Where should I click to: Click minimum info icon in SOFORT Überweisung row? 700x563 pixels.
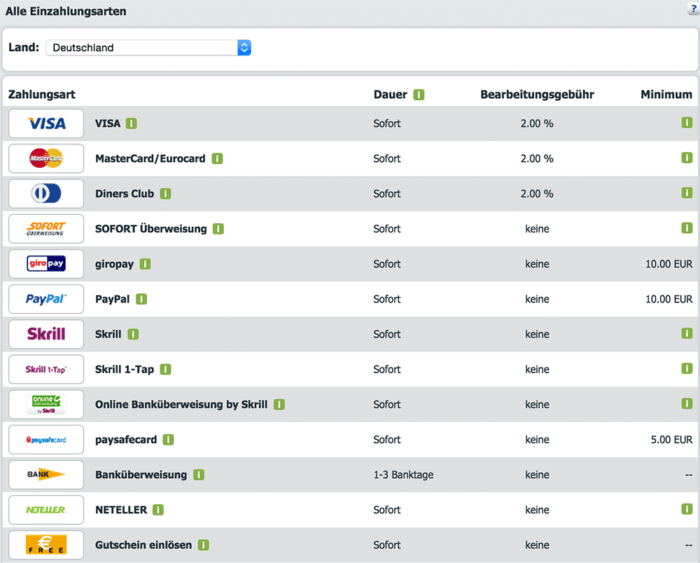pyautogui.click(x=687, y=228)
